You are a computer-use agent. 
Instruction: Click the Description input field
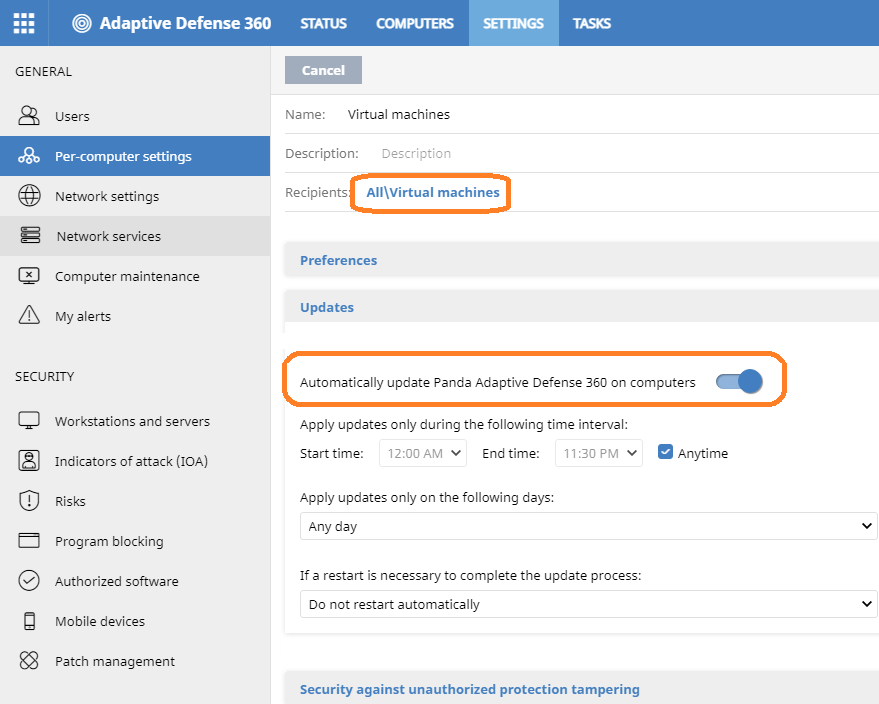(x=628, y=153)
